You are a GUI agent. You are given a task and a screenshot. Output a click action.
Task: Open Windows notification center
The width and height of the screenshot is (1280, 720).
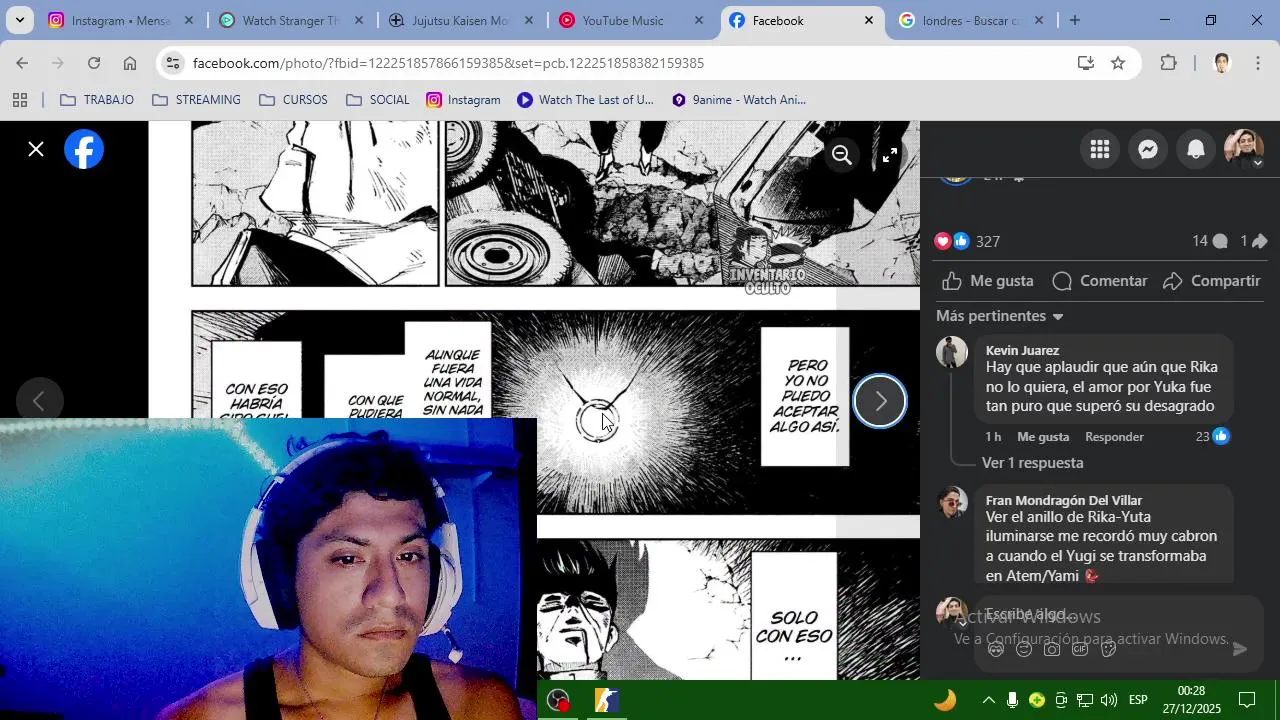click(1247, 700)
